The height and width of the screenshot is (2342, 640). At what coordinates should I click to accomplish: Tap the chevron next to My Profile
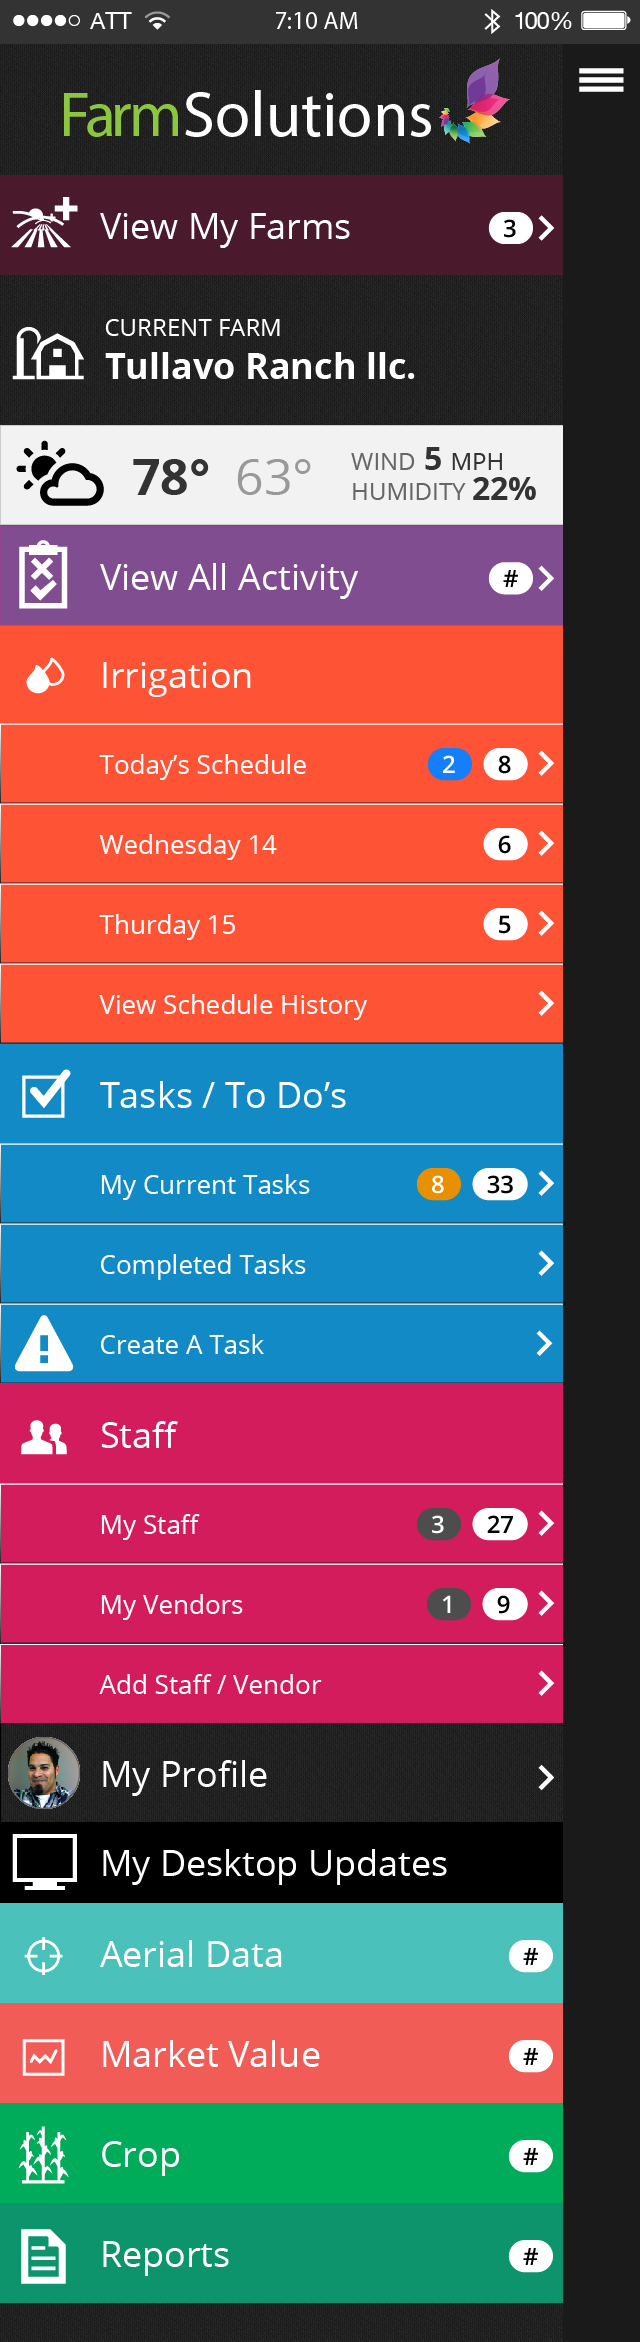click(x=546, y=1777)
